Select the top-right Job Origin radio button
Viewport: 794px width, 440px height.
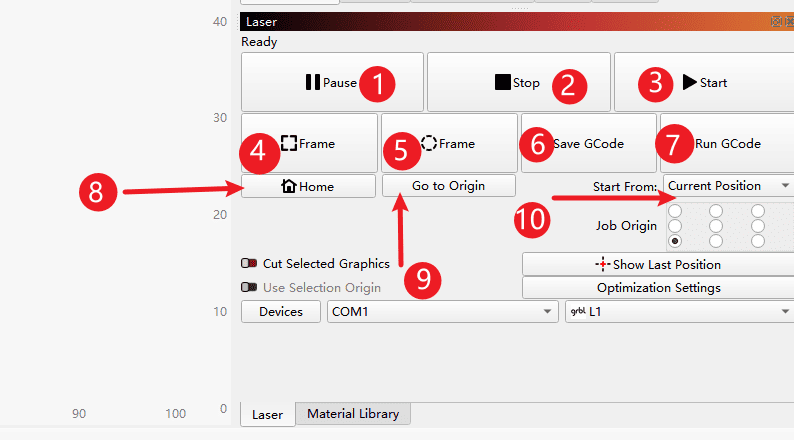point(758,211)
